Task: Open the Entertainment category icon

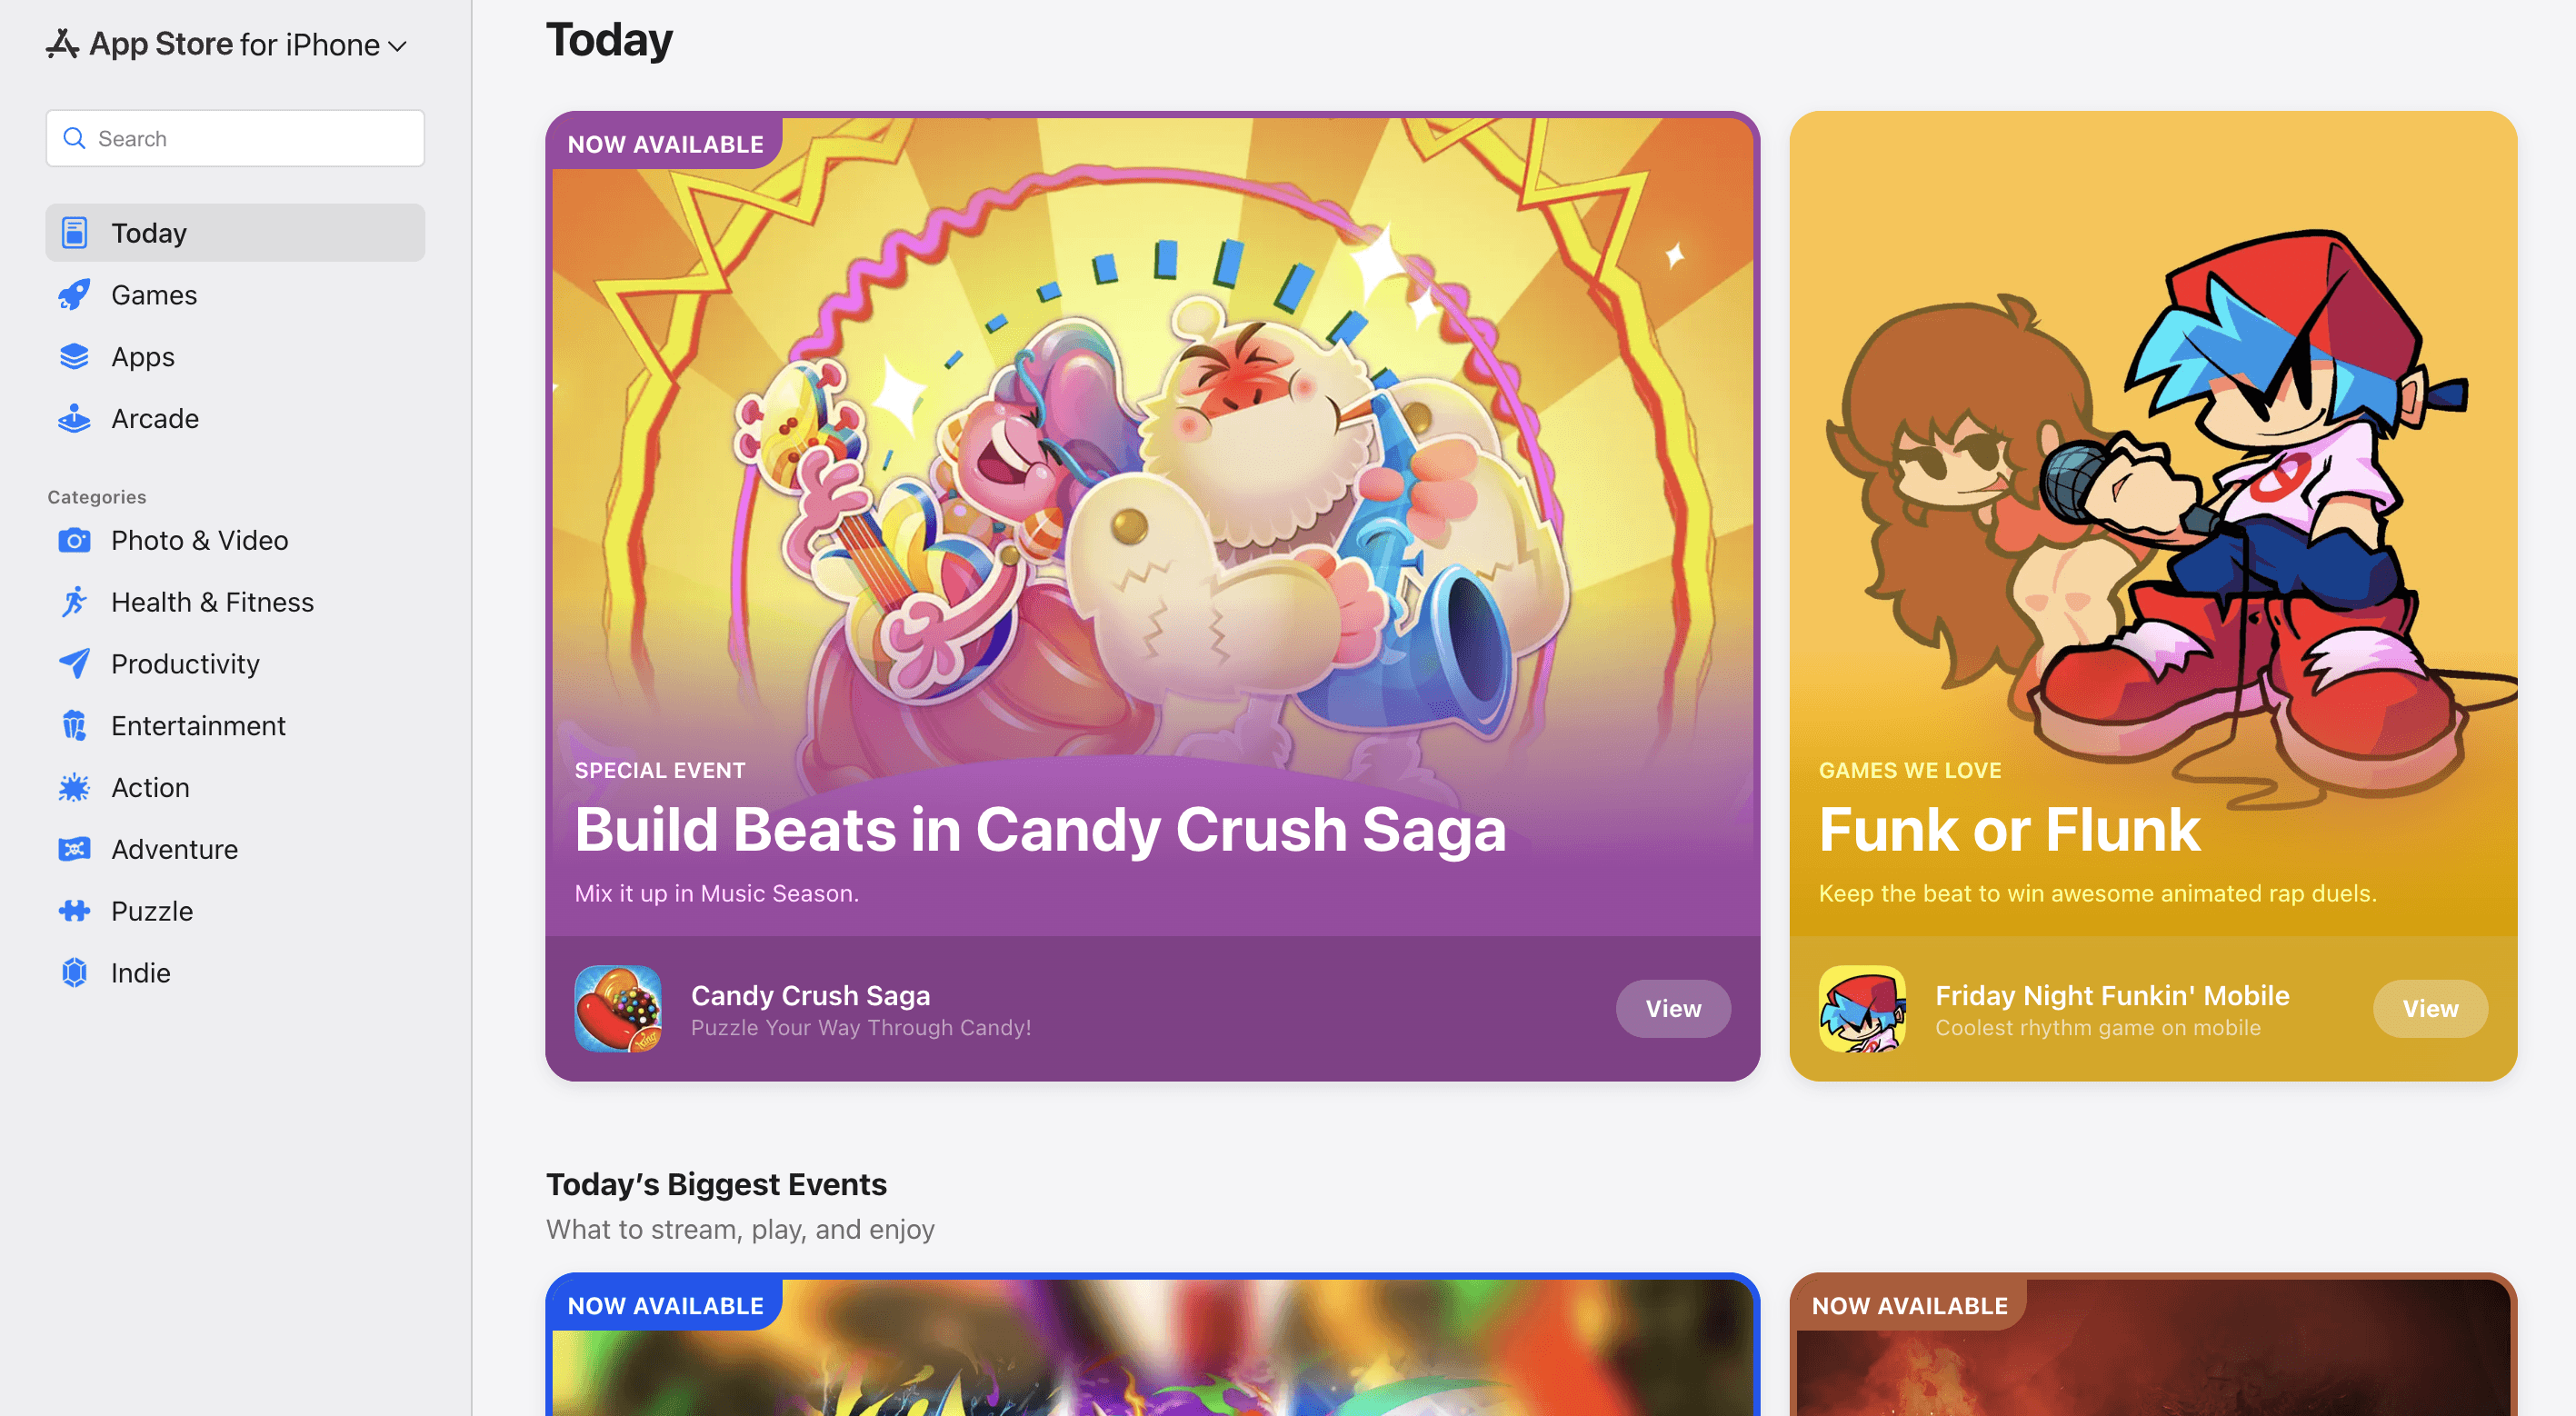Action: coord(74,725)
